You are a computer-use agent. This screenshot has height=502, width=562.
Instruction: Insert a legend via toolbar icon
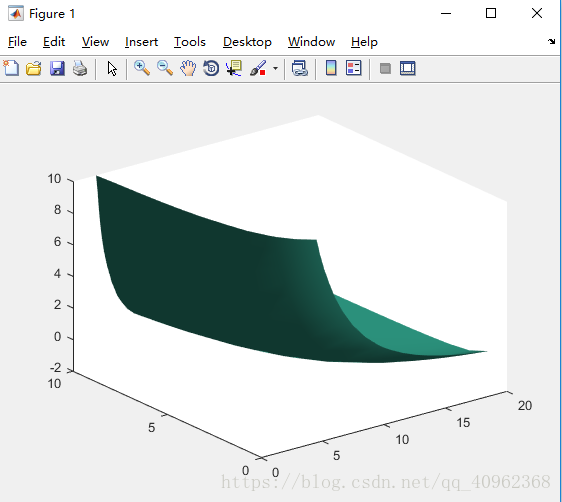click(354, 68)
